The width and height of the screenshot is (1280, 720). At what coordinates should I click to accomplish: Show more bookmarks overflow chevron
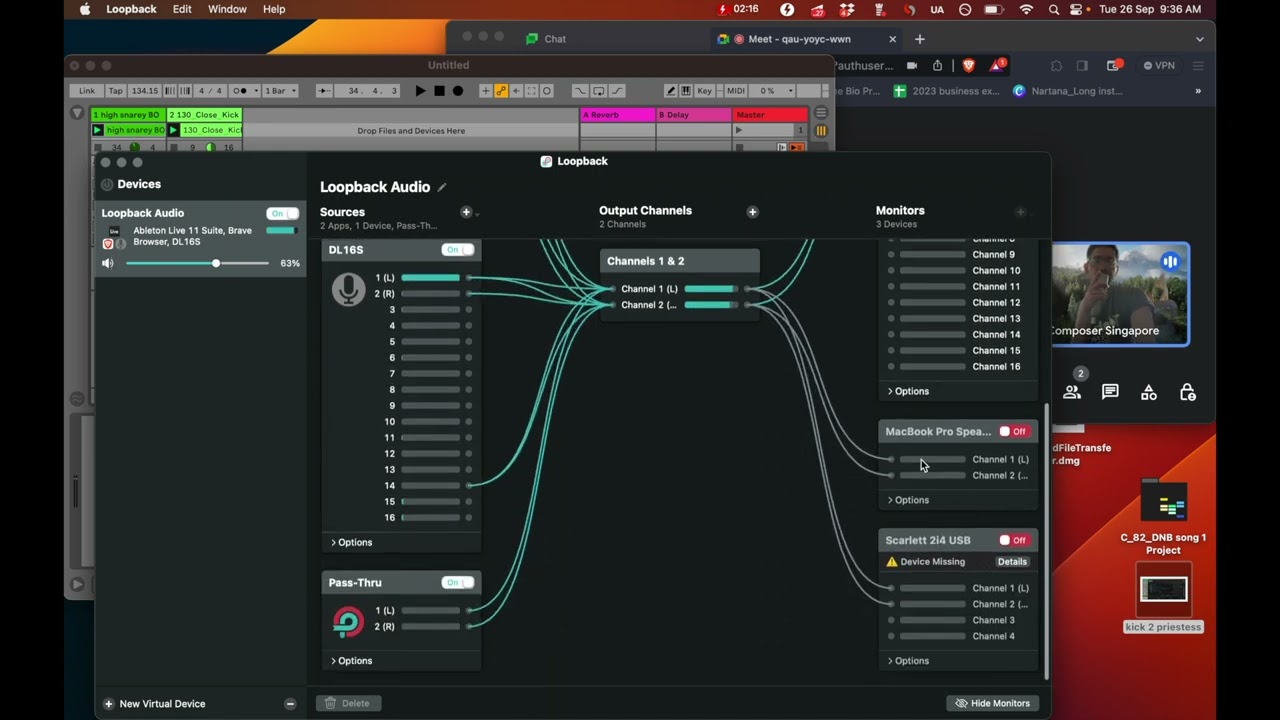point(1198,91)
